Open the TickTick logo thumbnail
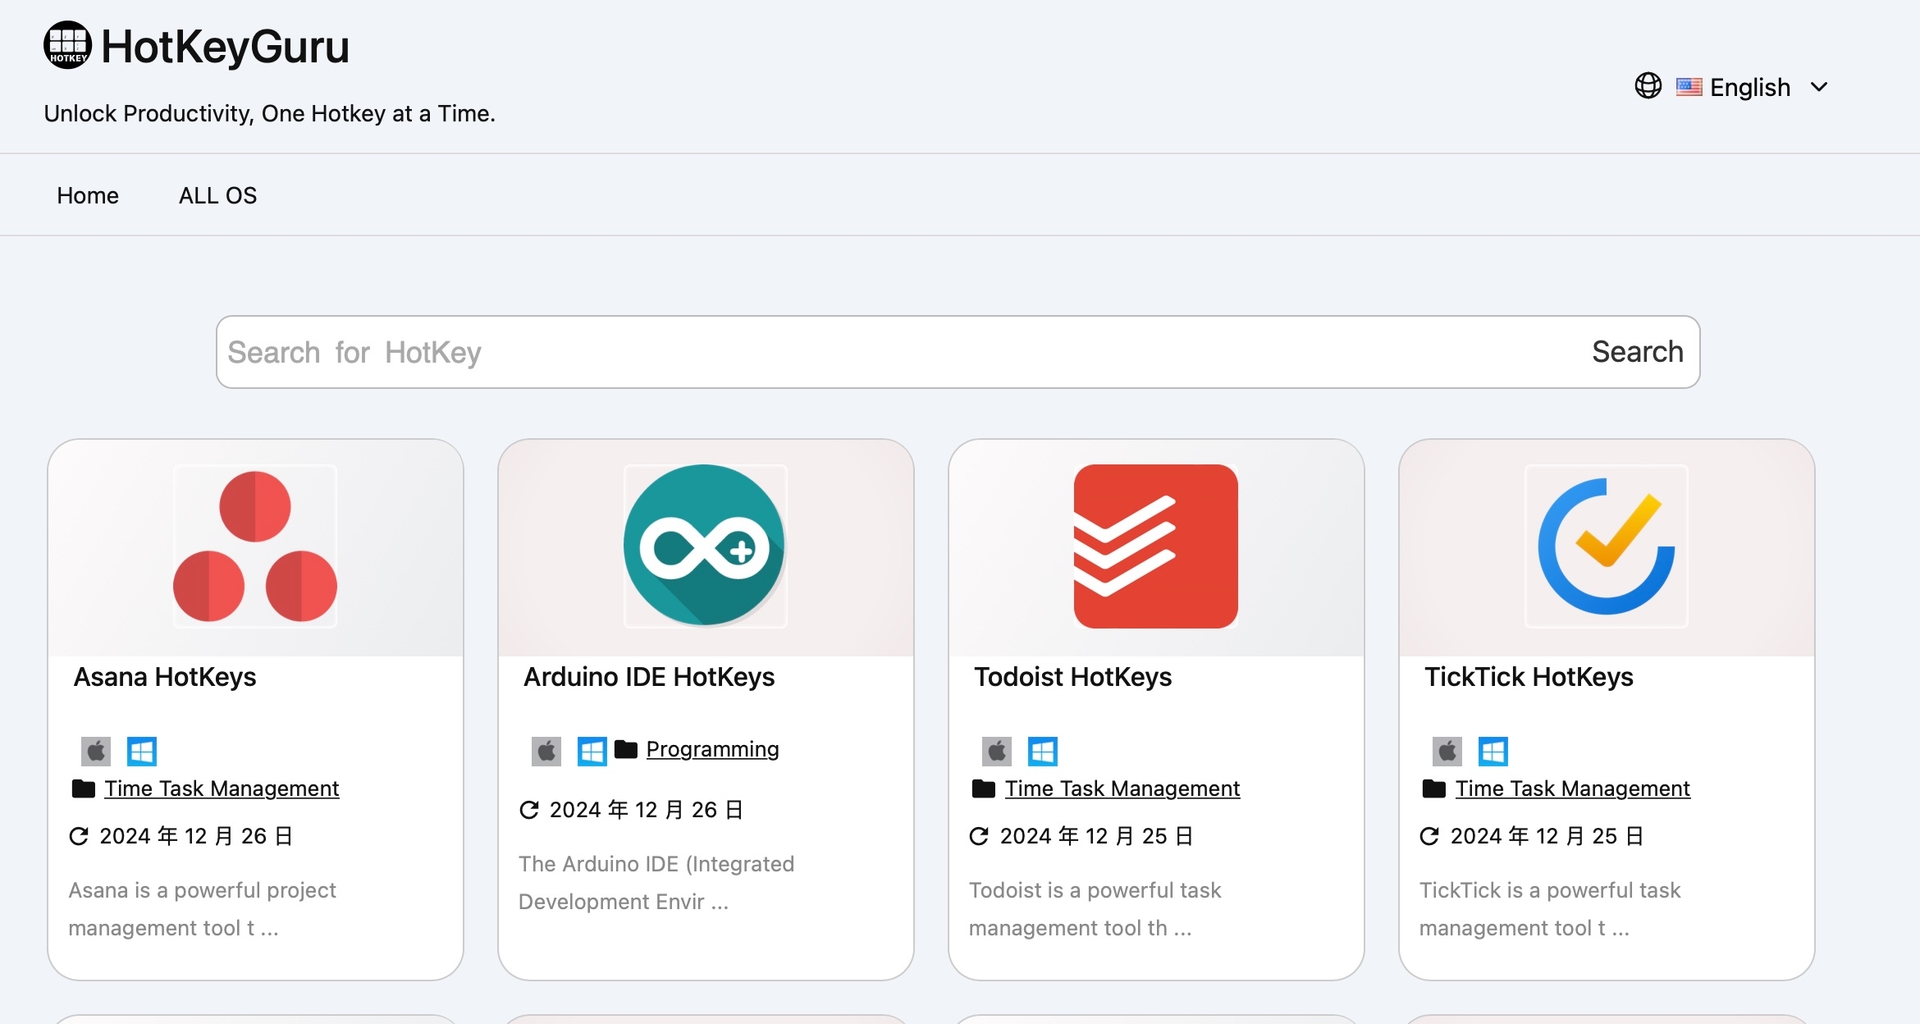 [1606, 546]
